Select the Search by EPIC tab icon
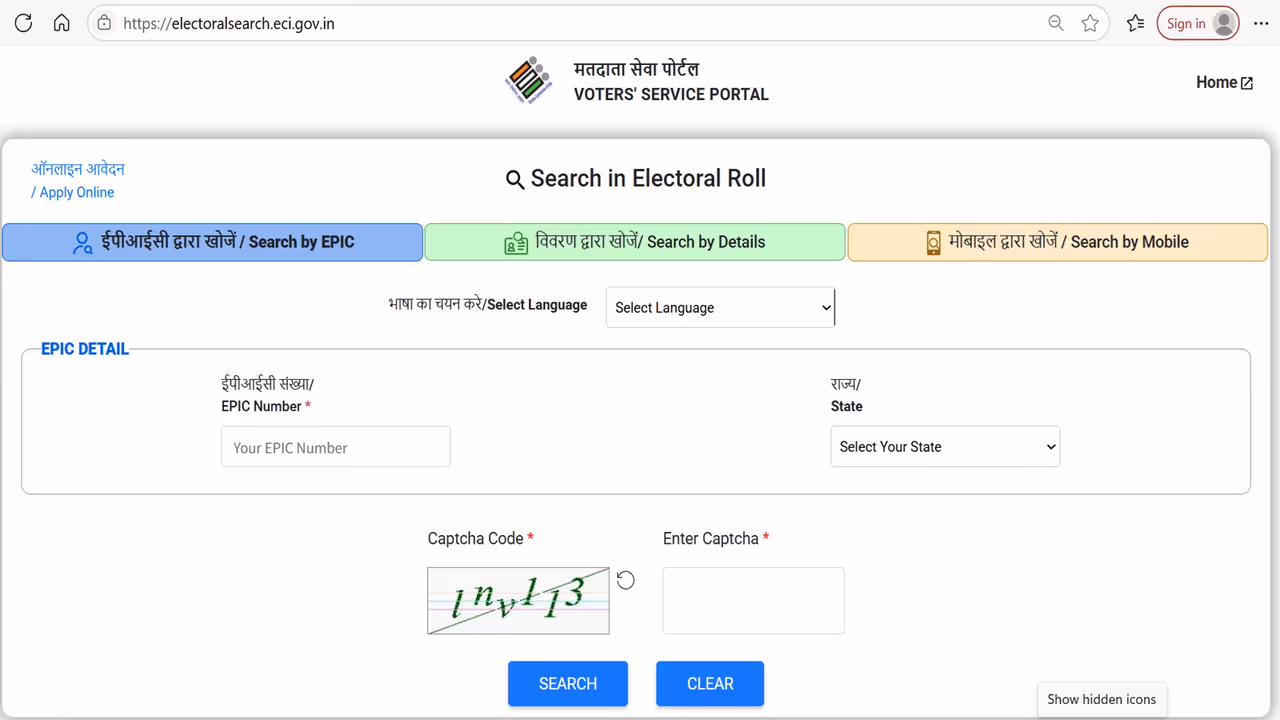The height and width of the screenshot is (720, 1280). tap(83, 242)
